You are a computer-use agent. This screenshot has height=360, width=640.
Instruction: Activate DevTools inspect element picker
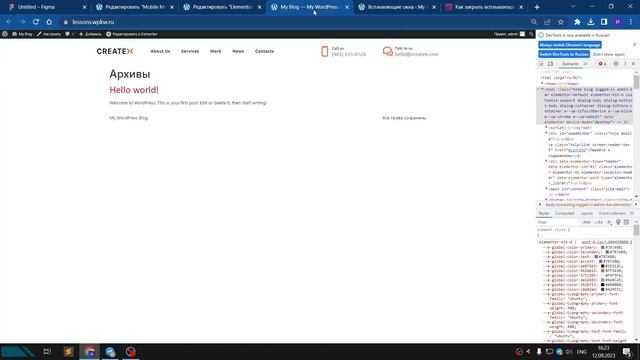542,64
